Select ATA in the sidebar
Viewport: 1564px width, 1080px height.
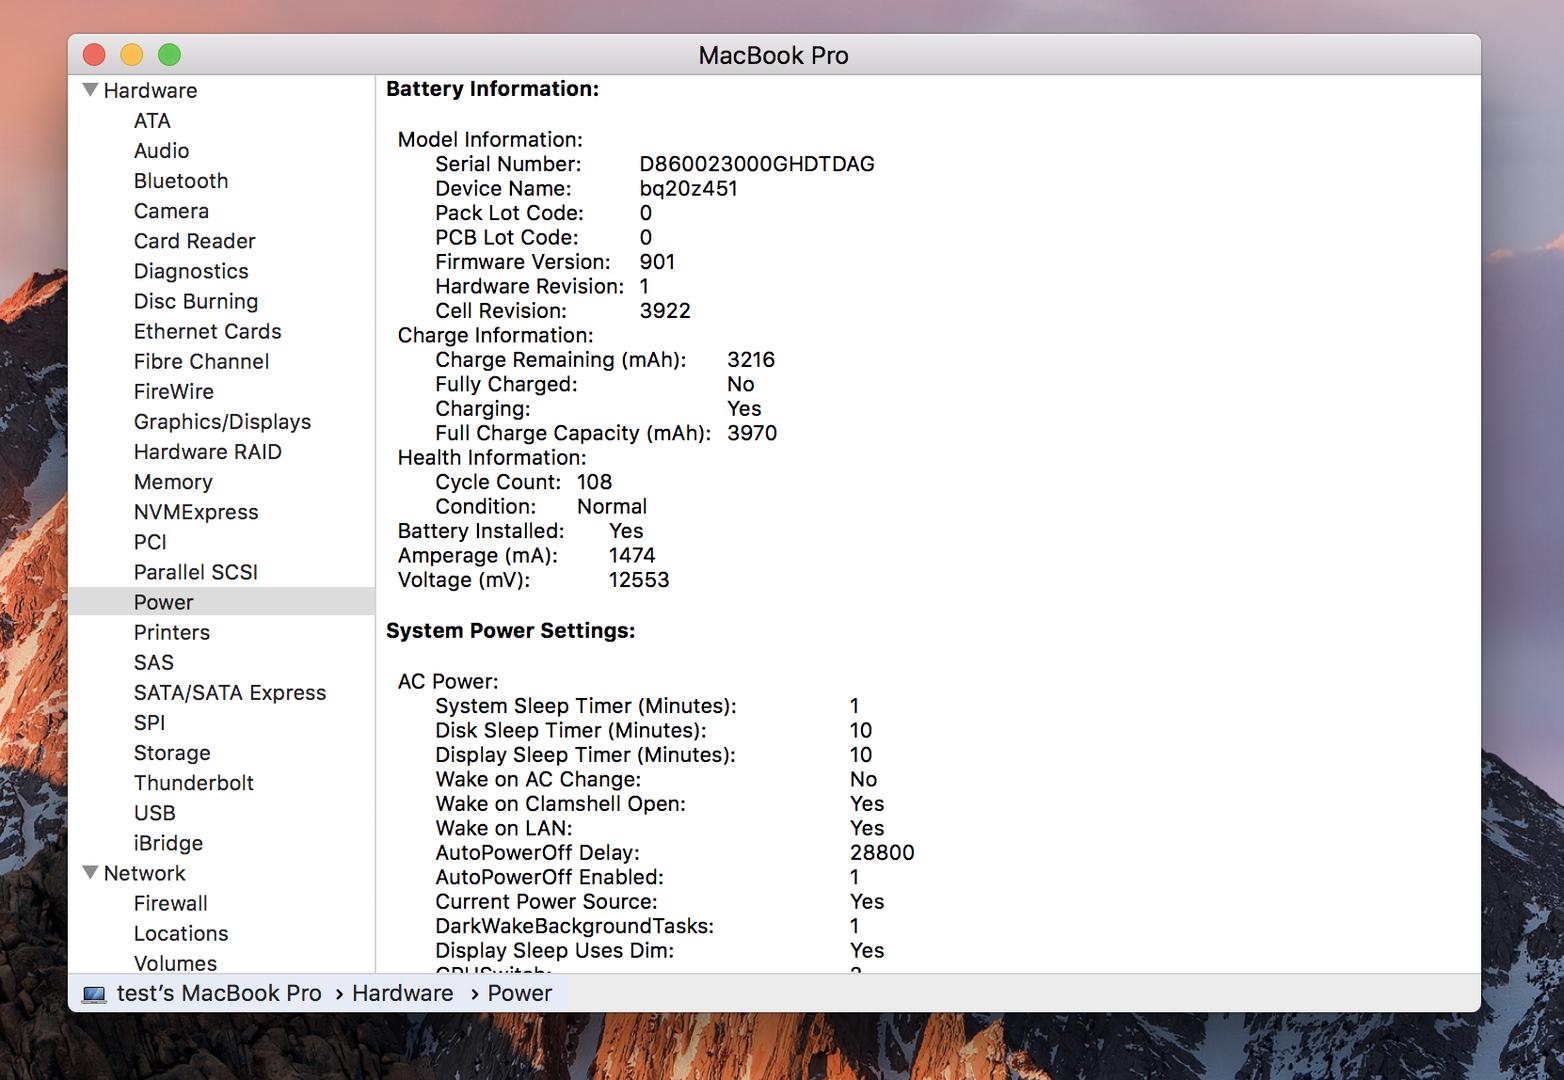coord(152,121)
